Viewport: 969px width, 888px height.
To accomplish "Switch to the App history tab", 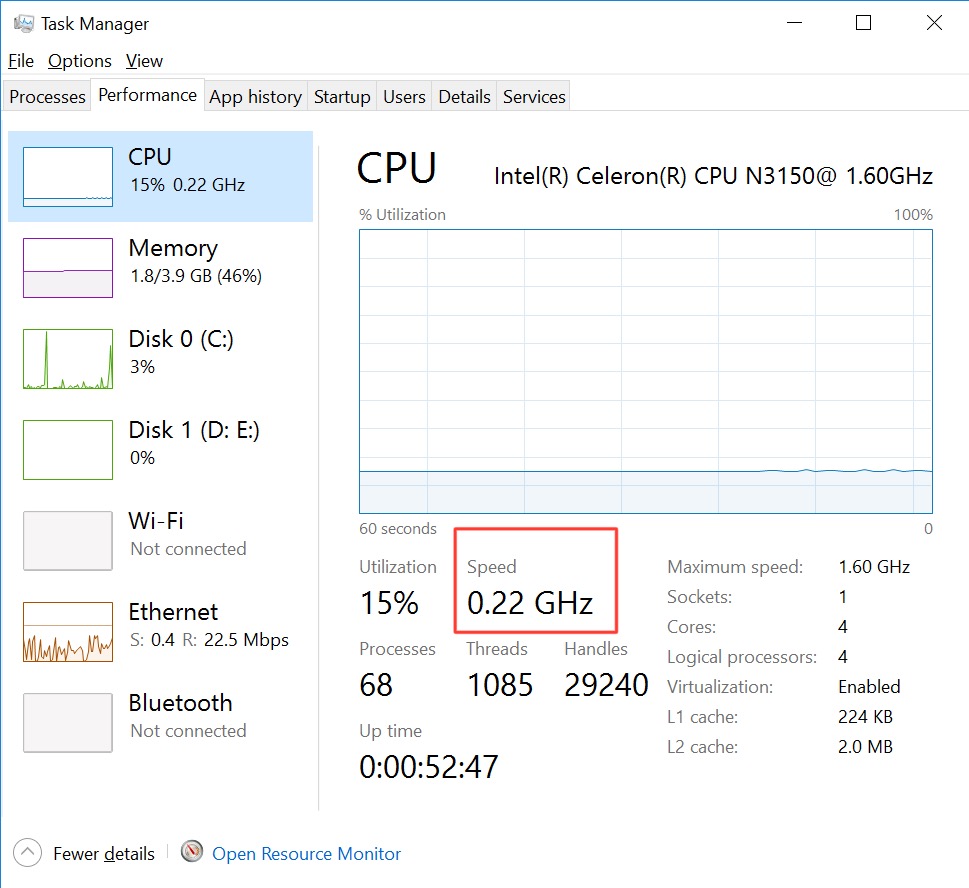I will point(255,97).
